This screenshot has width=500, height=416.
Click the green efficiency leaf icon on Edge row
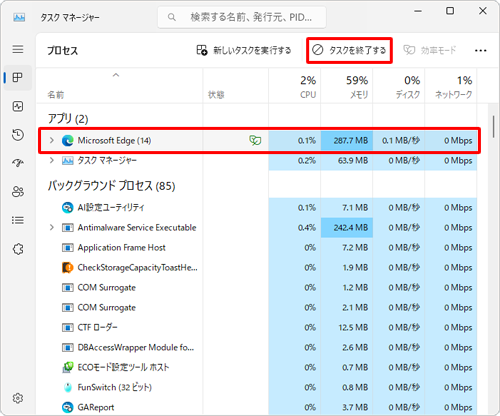[255, 140]
